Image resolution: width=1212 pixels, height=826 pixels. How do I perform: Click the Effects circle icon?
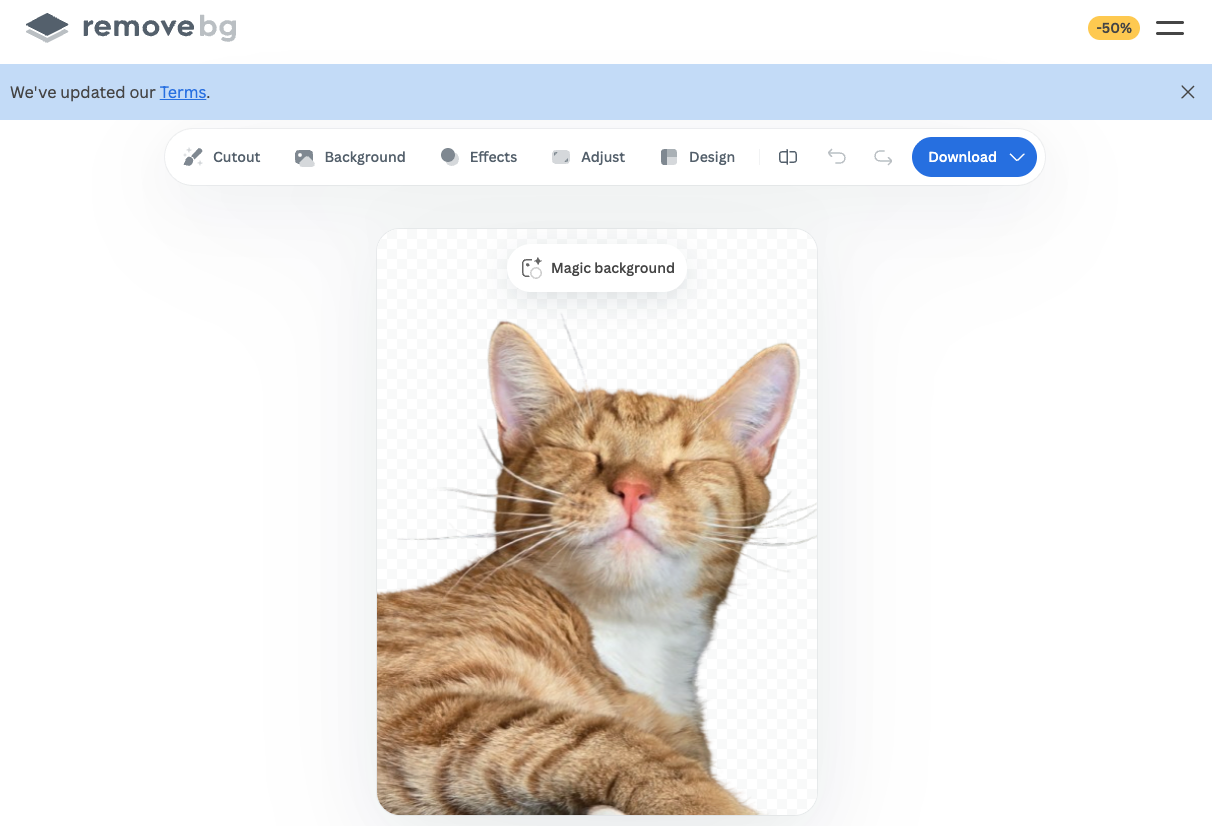450,157
